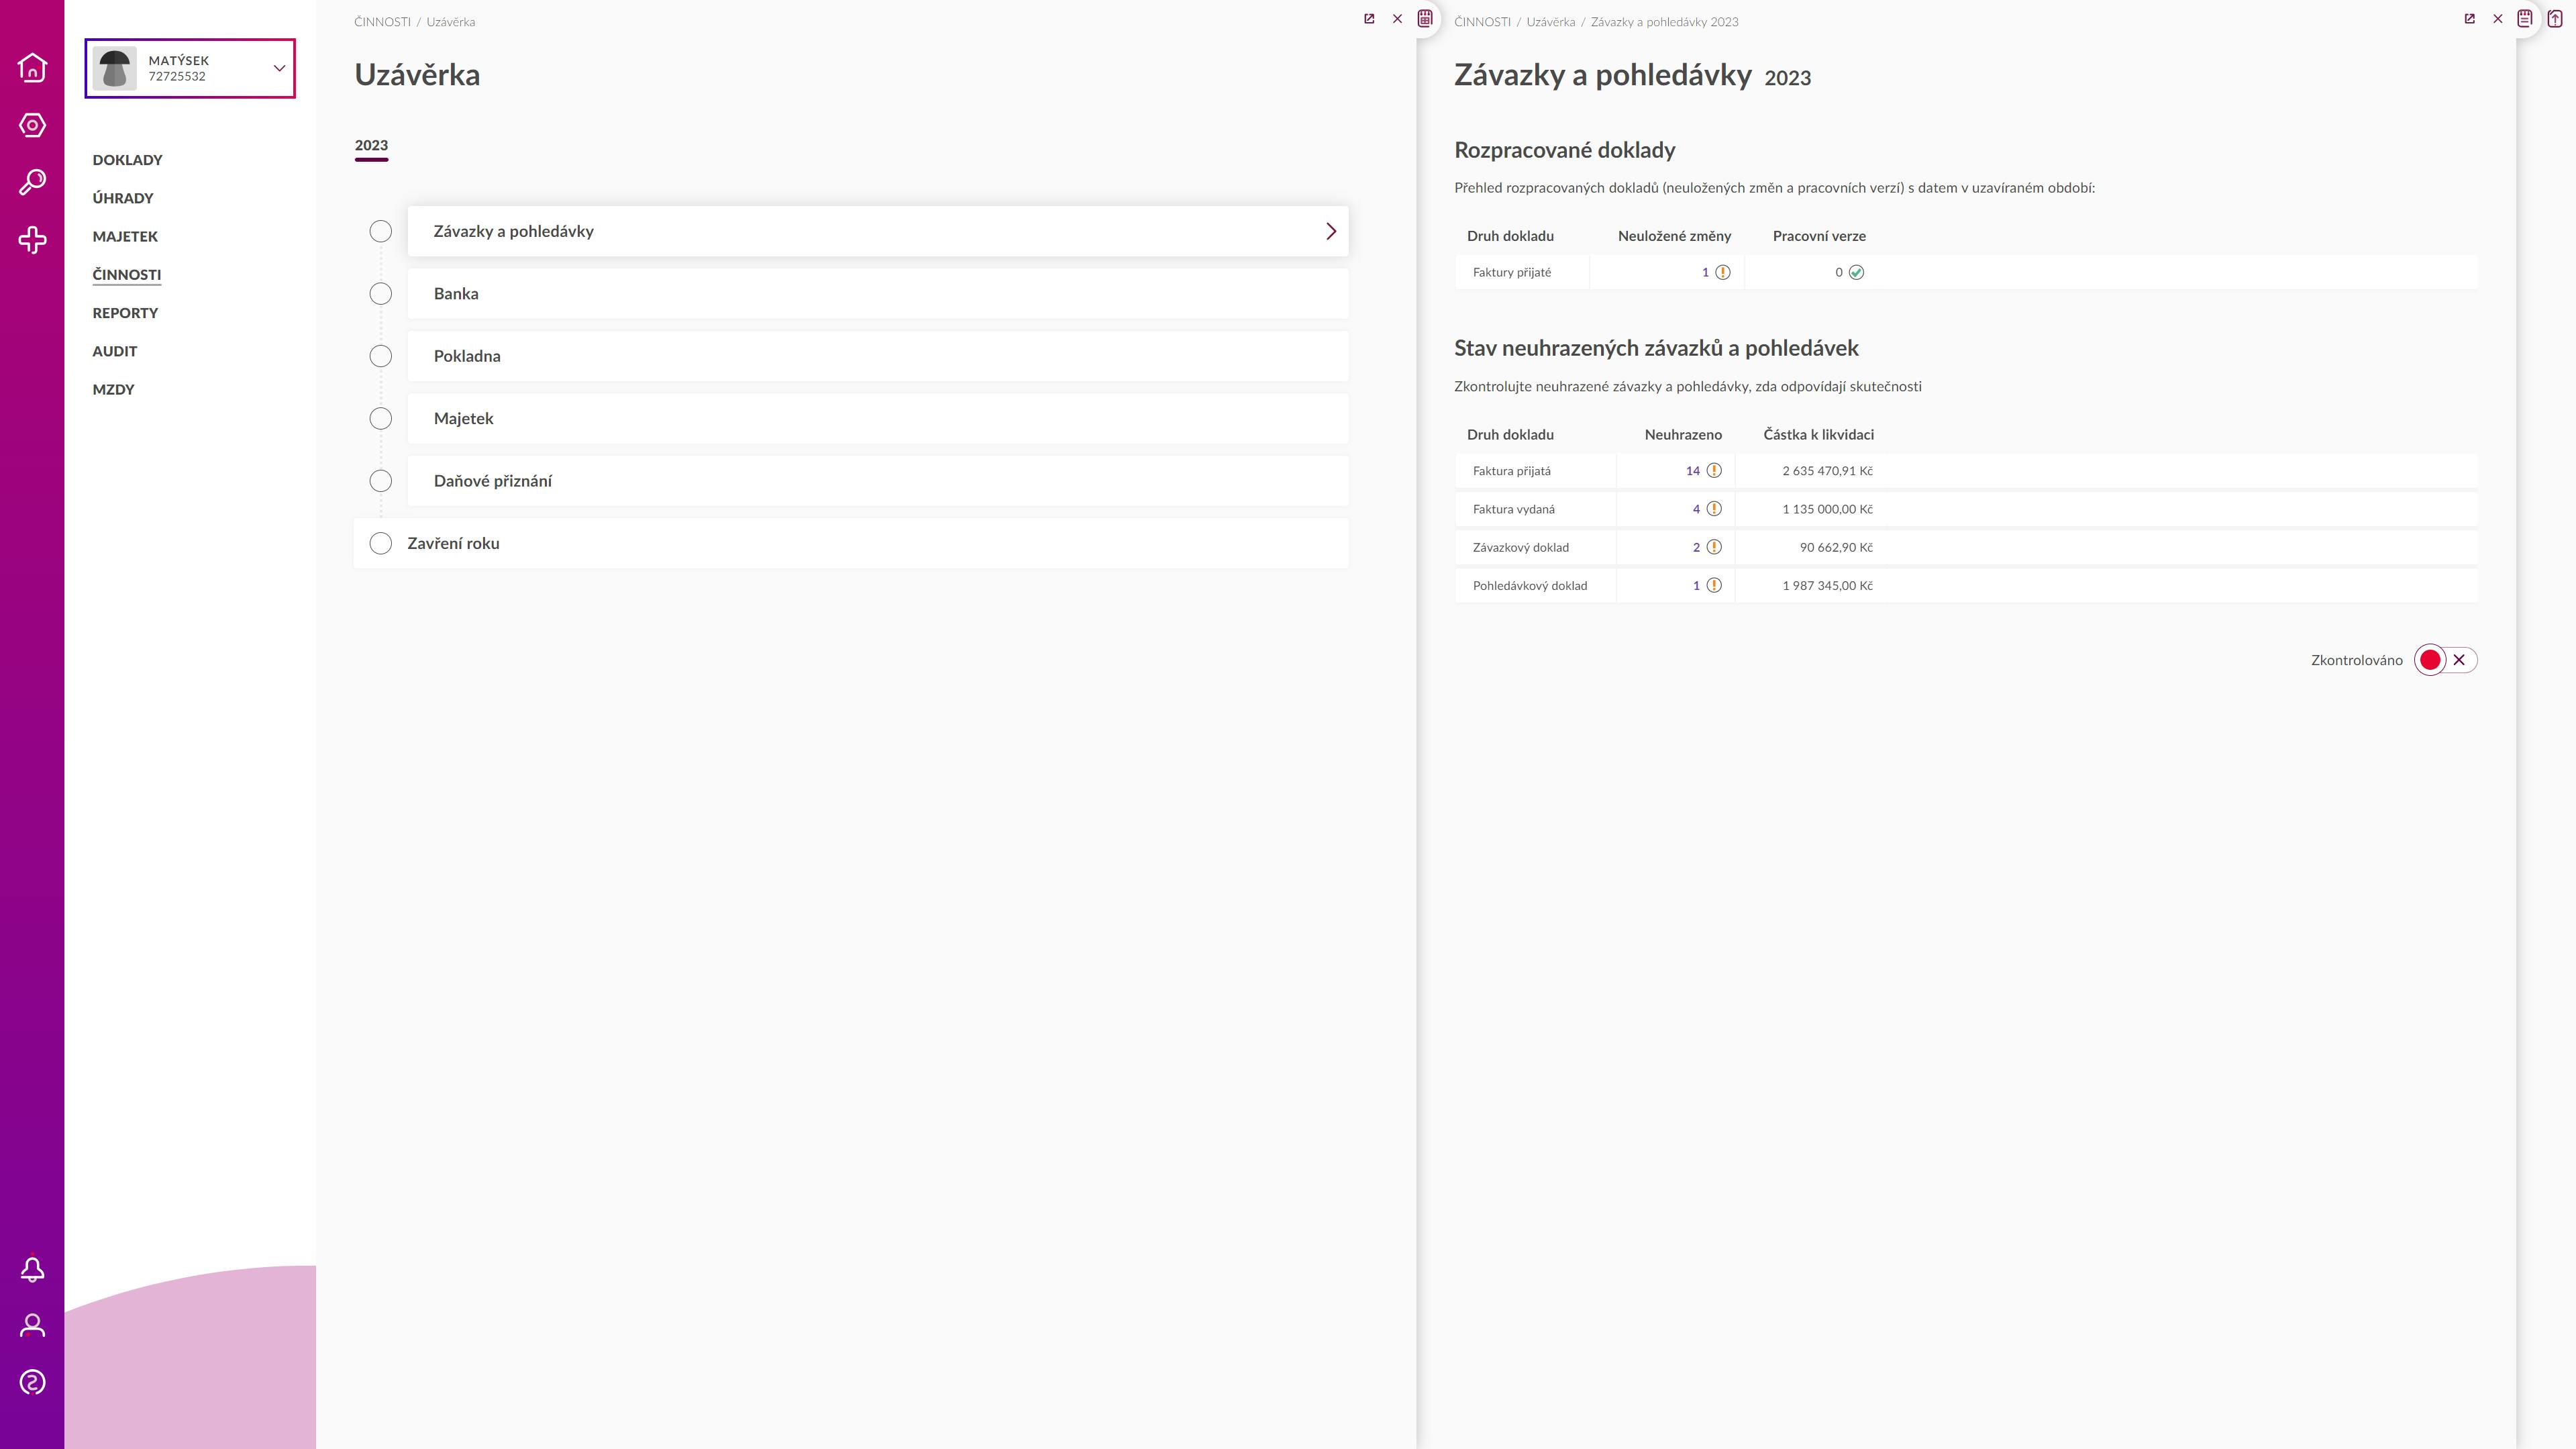Expand Závazky a pohledávky step chevron
Screen dimensions: 2576x1449
point(1330,231)
